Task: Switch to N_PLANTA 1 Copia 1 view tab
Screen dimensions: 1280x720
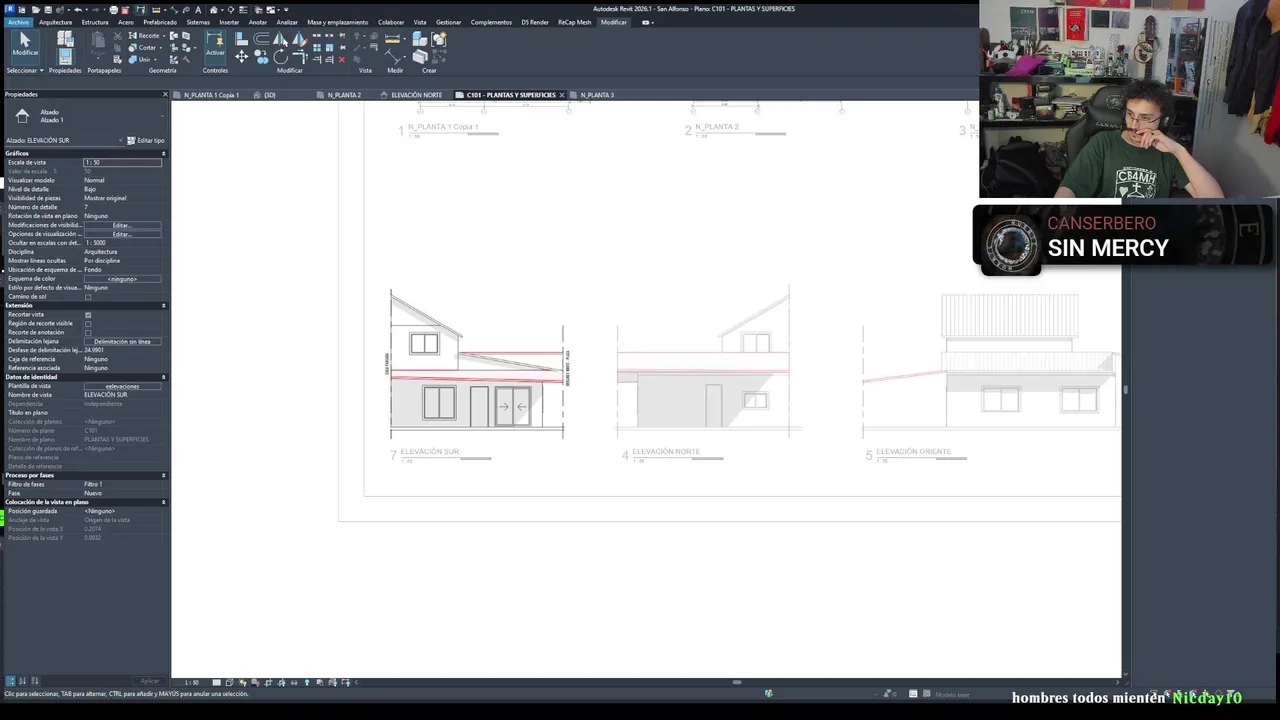Action: (211, 95)
